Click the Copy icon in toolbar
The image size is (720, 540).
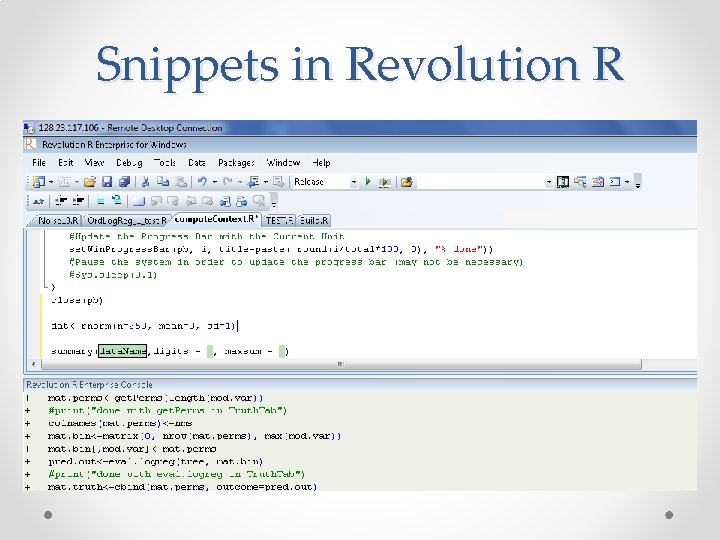coord(163,182)
